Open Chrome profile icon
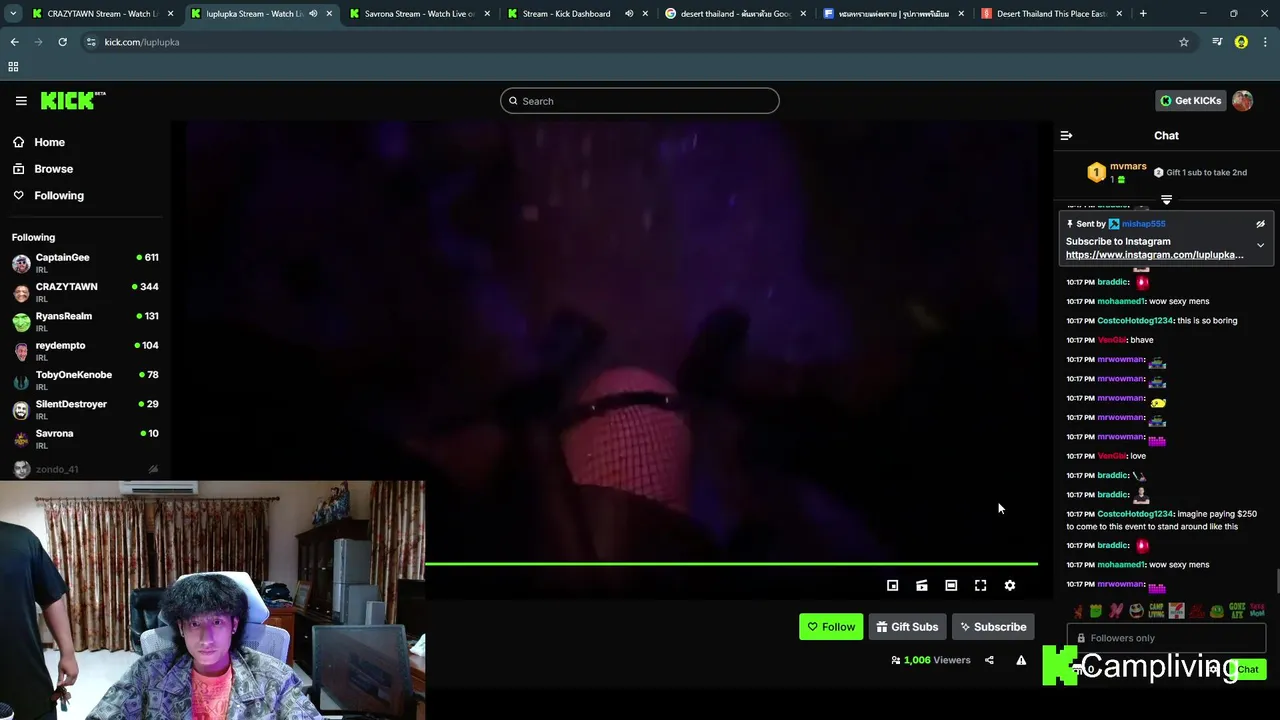 pyautogui.click(x=1241, y=42)
